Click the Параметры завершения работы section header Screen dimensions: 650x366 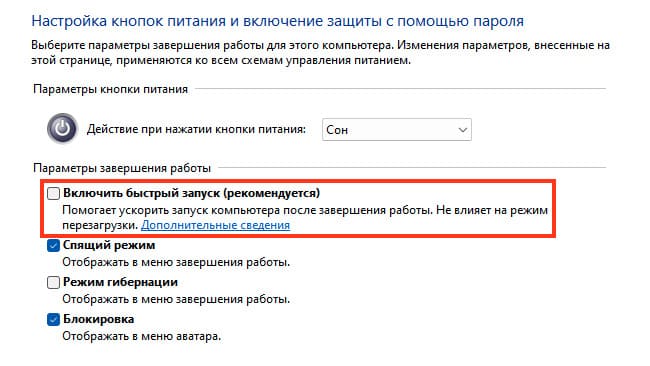pos(122,168)
